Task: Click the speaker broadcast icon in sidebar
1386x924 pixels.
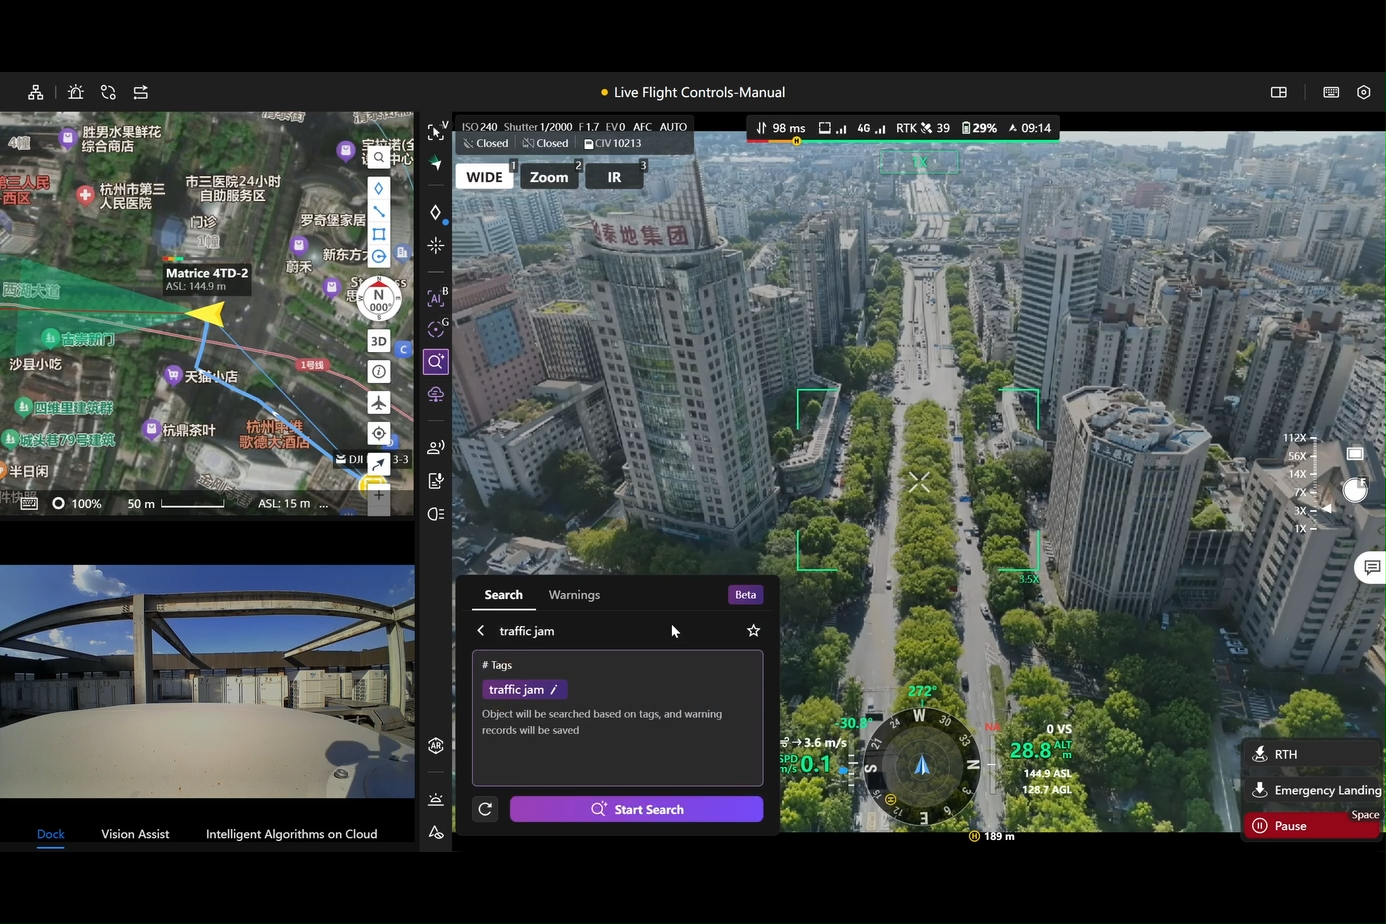Action: click(435, 447)
